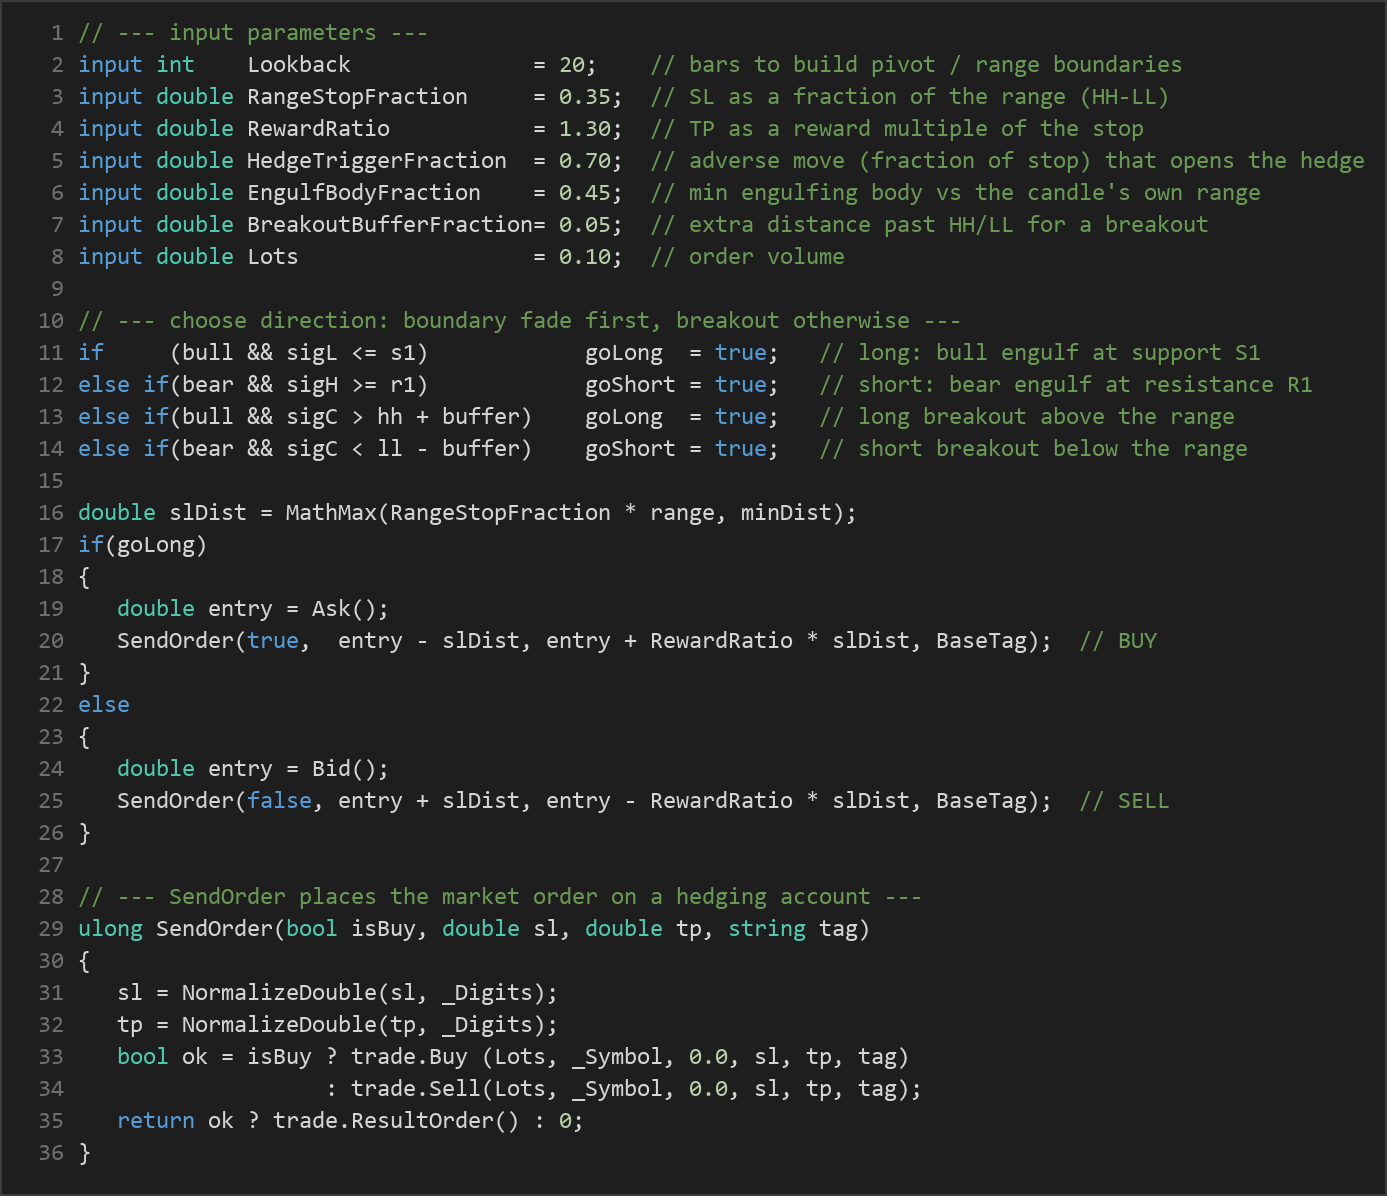Click goShort assignment on line 12
1387x1196 pixels.
682,385
